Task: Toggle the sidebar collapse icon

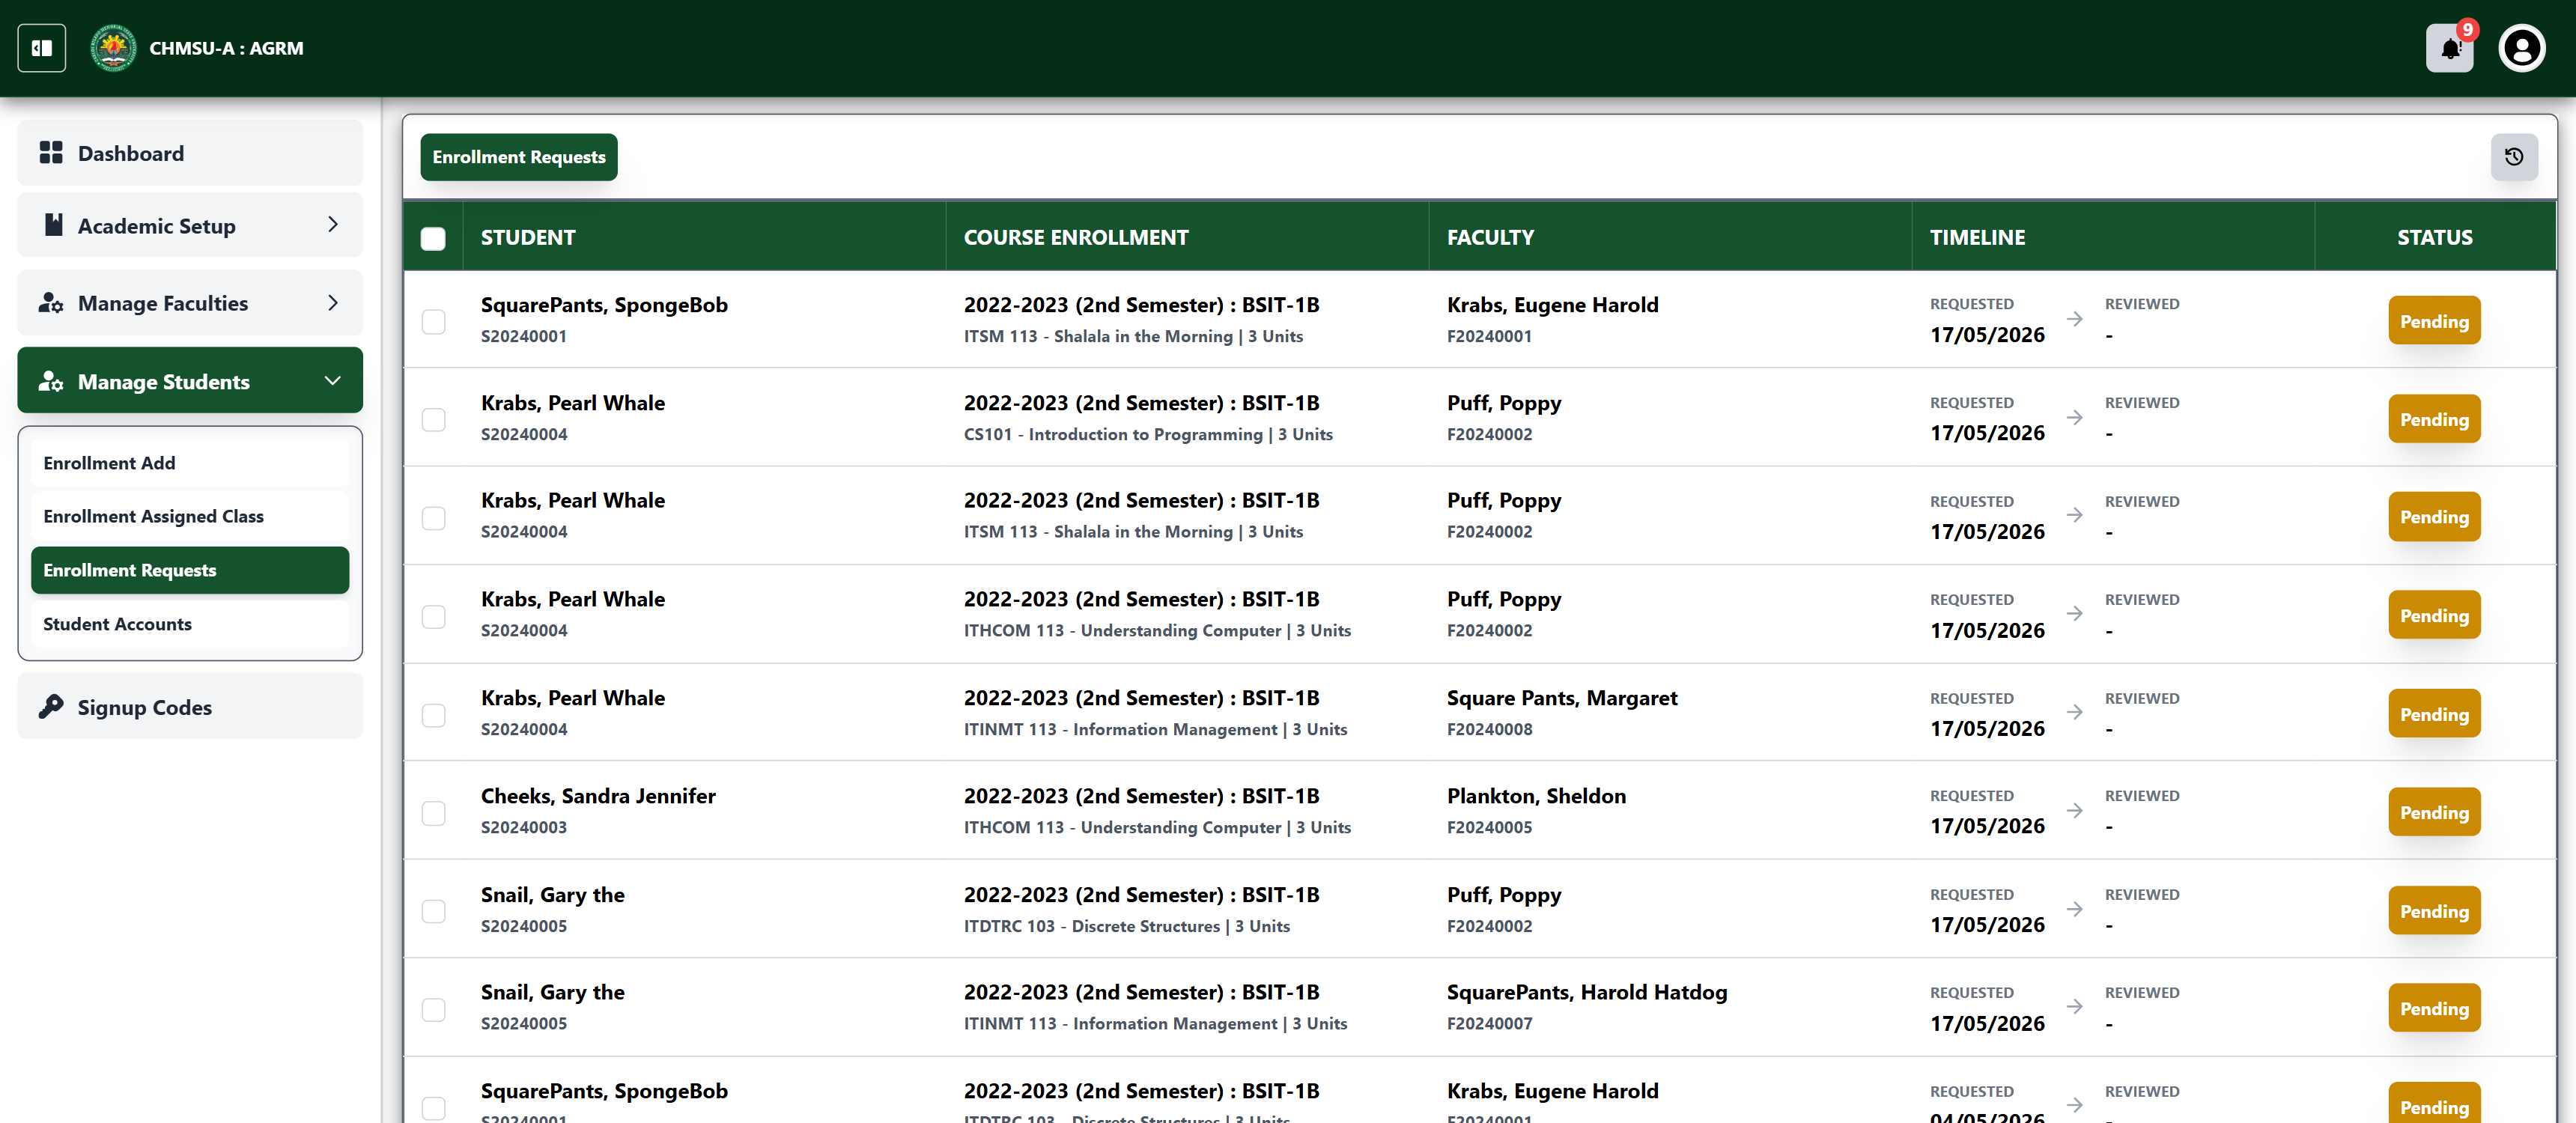Action: (41, 48)
